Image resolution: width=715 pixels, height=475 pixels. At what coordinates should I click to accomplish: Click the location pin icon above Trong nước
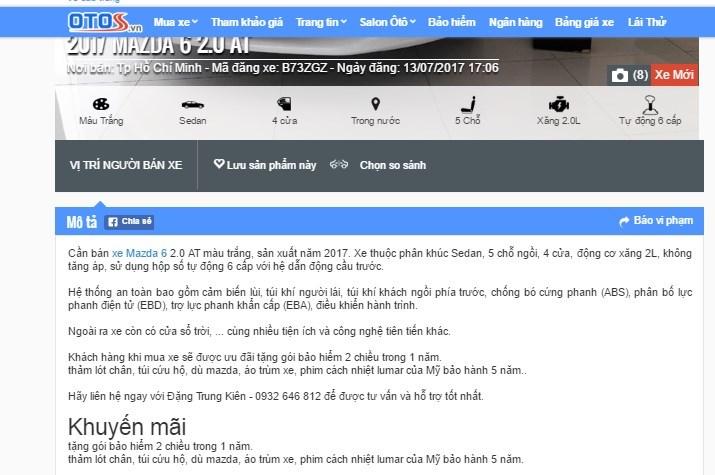point(375,104)
